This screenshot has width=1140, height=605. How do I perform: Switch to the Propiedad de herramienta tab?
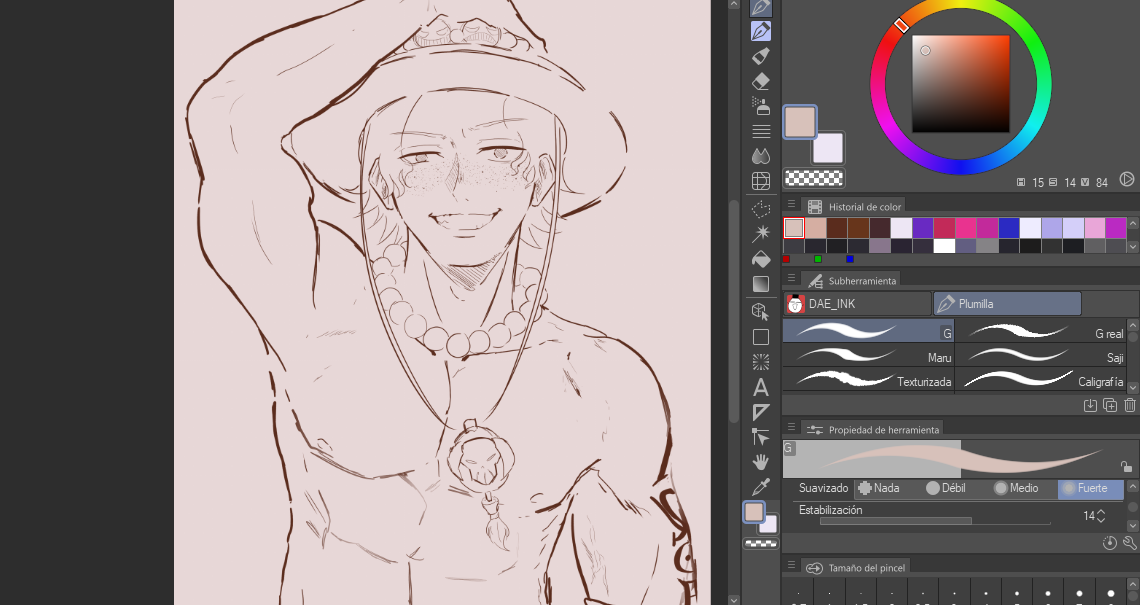[x=874, y=430]
